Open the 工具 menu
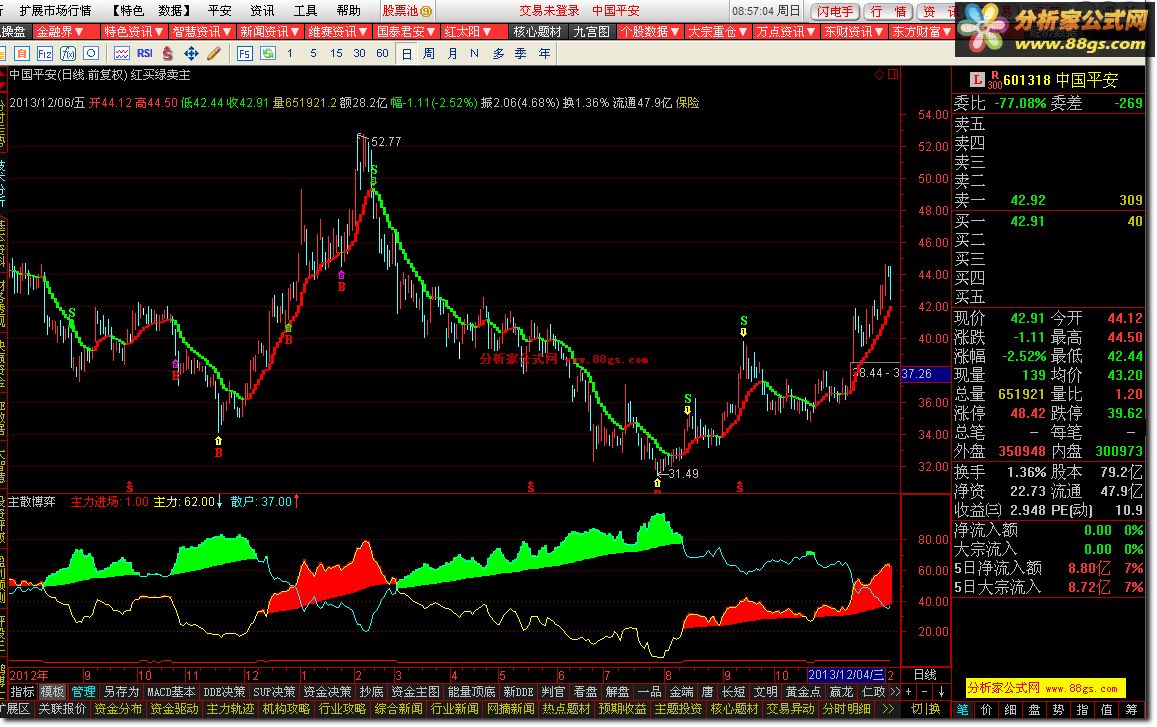Image resolution: width=1157 pixels, height=727 pixels. pyautogui.click(x=305, y=10)
